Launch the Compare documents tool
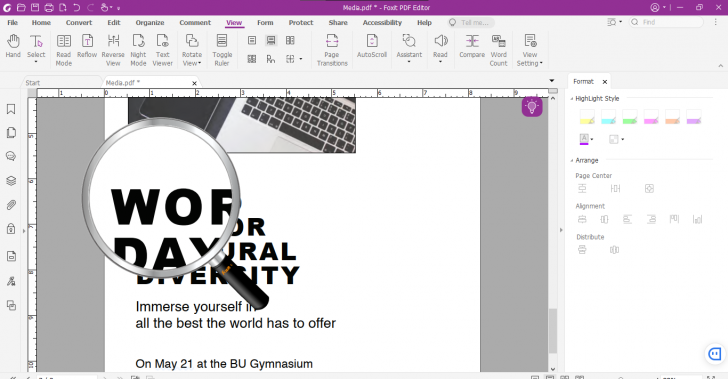Screen dimensions: 728x379 click(x=472, y=46)
